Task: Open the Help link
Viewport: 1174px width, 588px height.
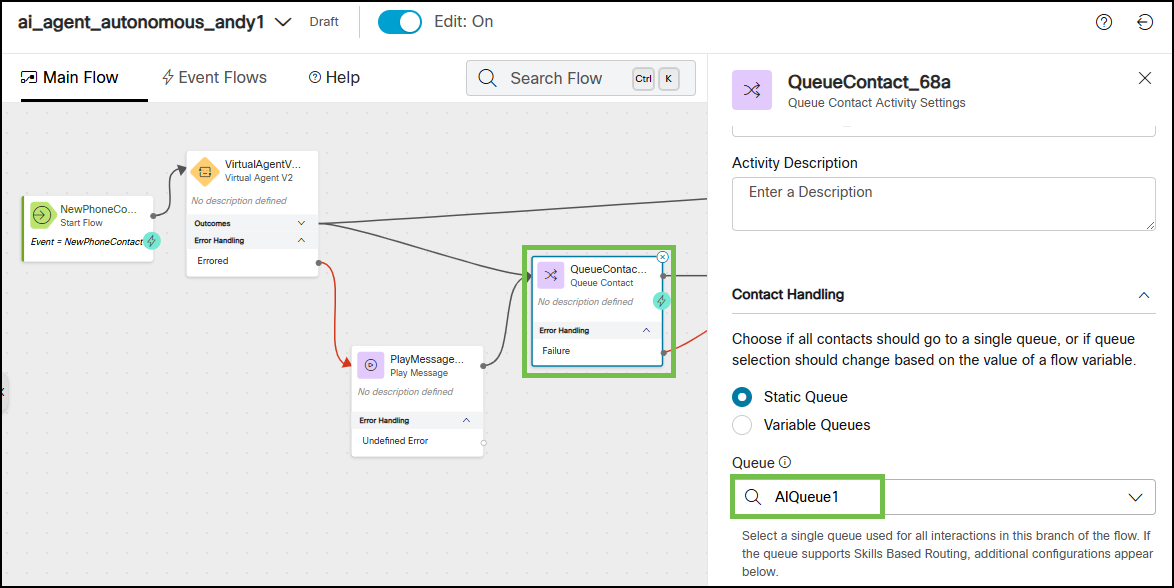Action: 334,78
